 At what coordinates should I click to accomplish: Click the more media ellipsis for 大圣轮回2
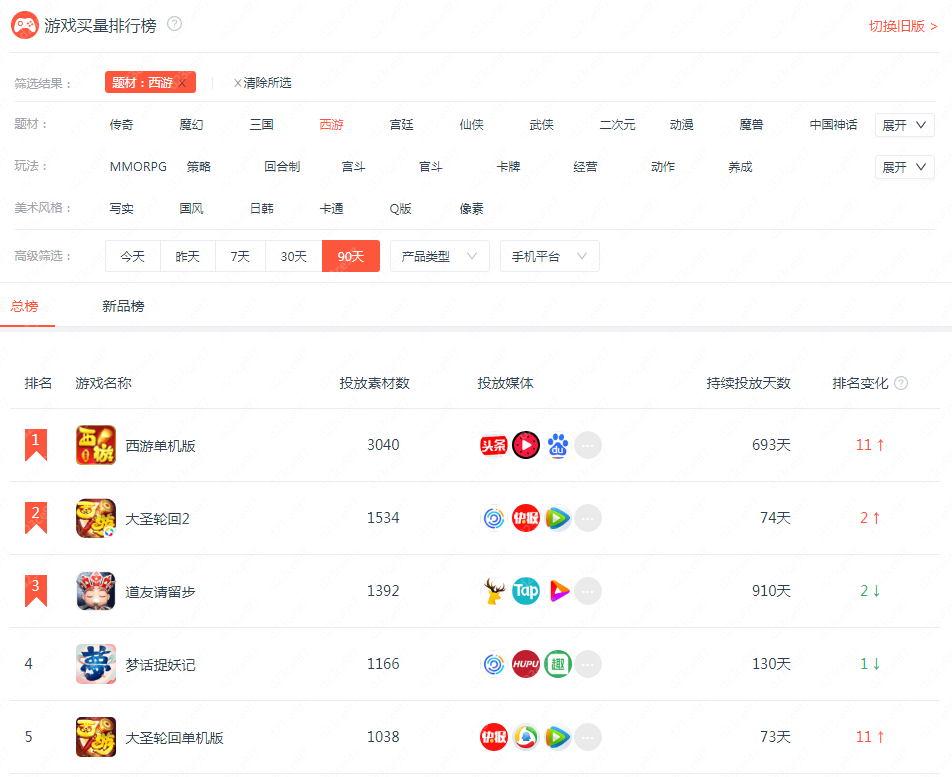pos(588,518)
